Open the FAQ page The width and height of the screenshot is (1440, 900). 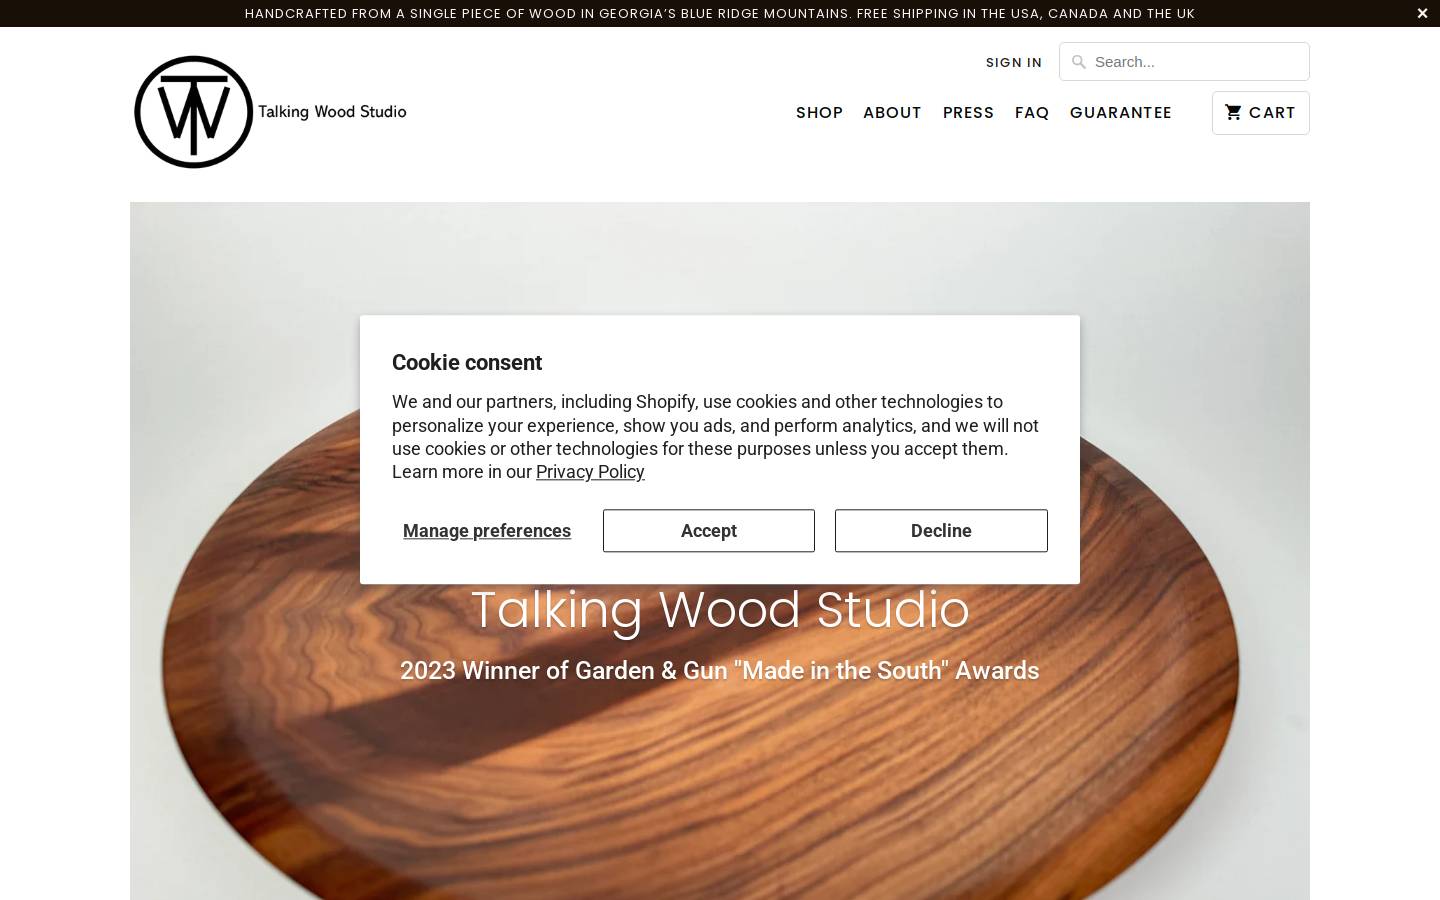click(x=1032, y=113)
